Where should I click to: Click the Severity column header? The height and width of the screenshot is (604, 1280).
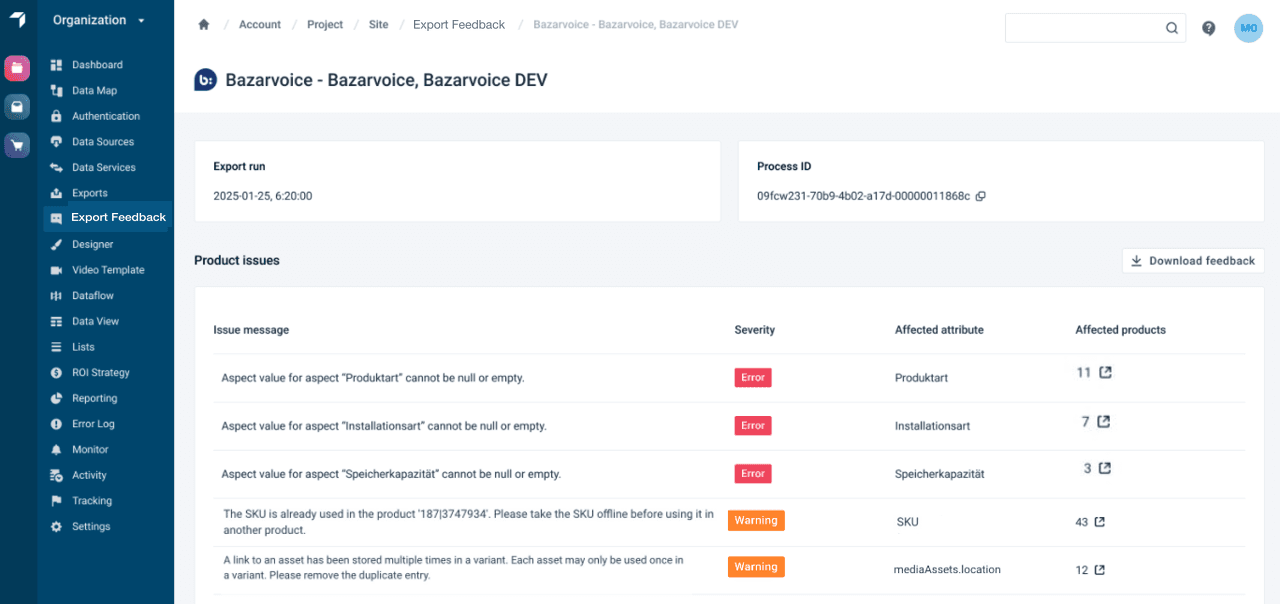coord(754,330)
